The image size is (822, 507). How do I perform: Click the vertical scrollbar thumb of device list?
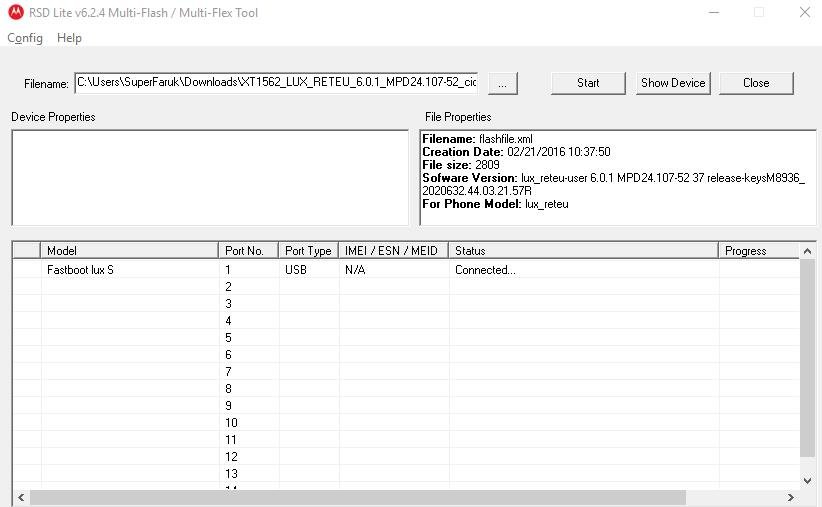807,358
